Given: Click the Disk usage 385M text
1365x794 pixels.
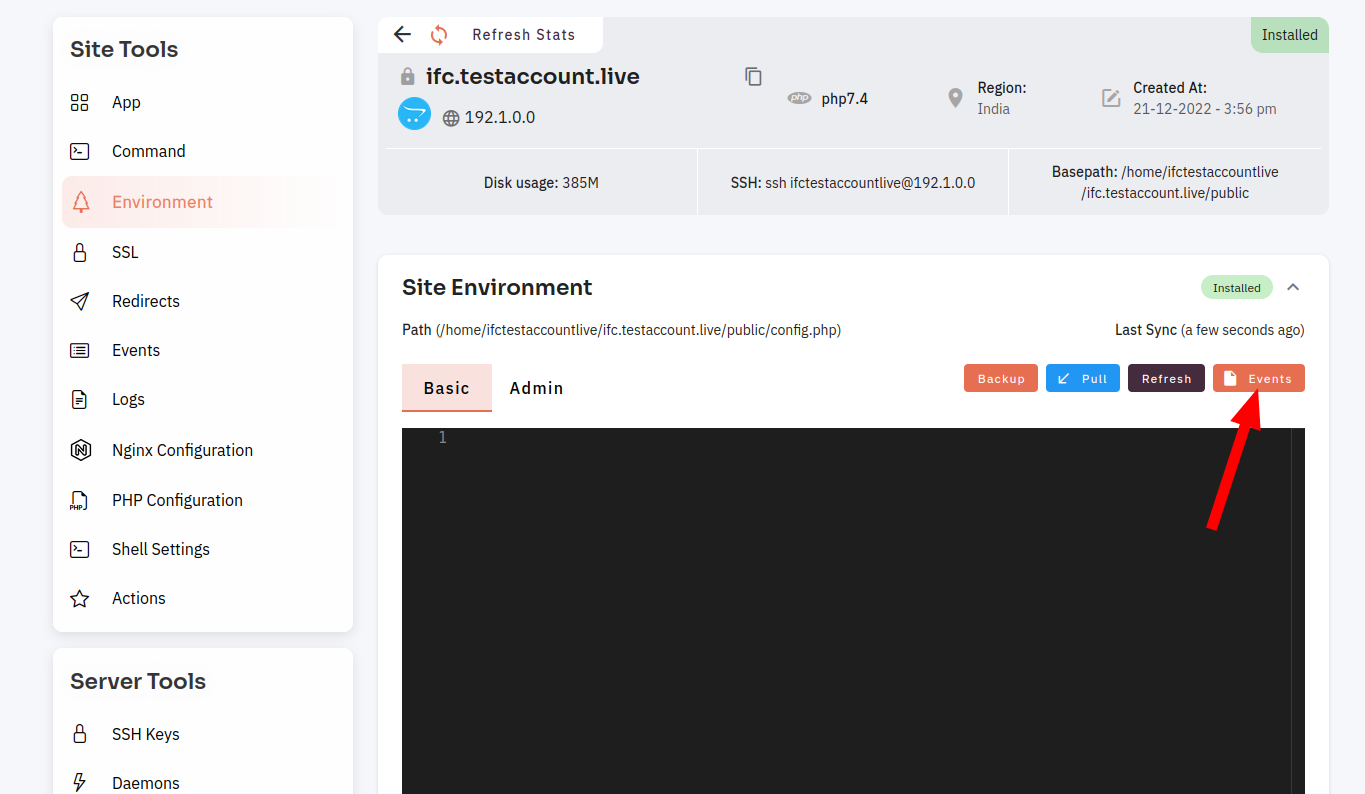Looking at the screenshot, I should pyautogui.click(x=541, y=183).
